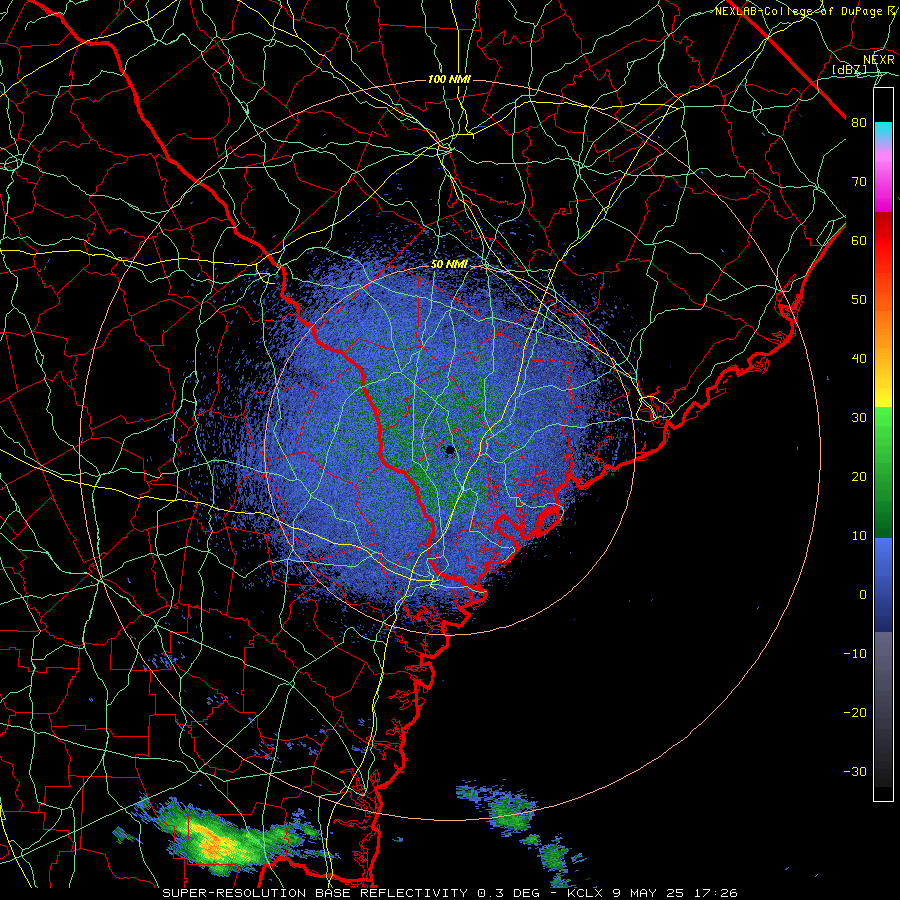The image size is (900, 900).
Task: Click the "100 NMI" range ring label
Action: [x=449, y=79]
